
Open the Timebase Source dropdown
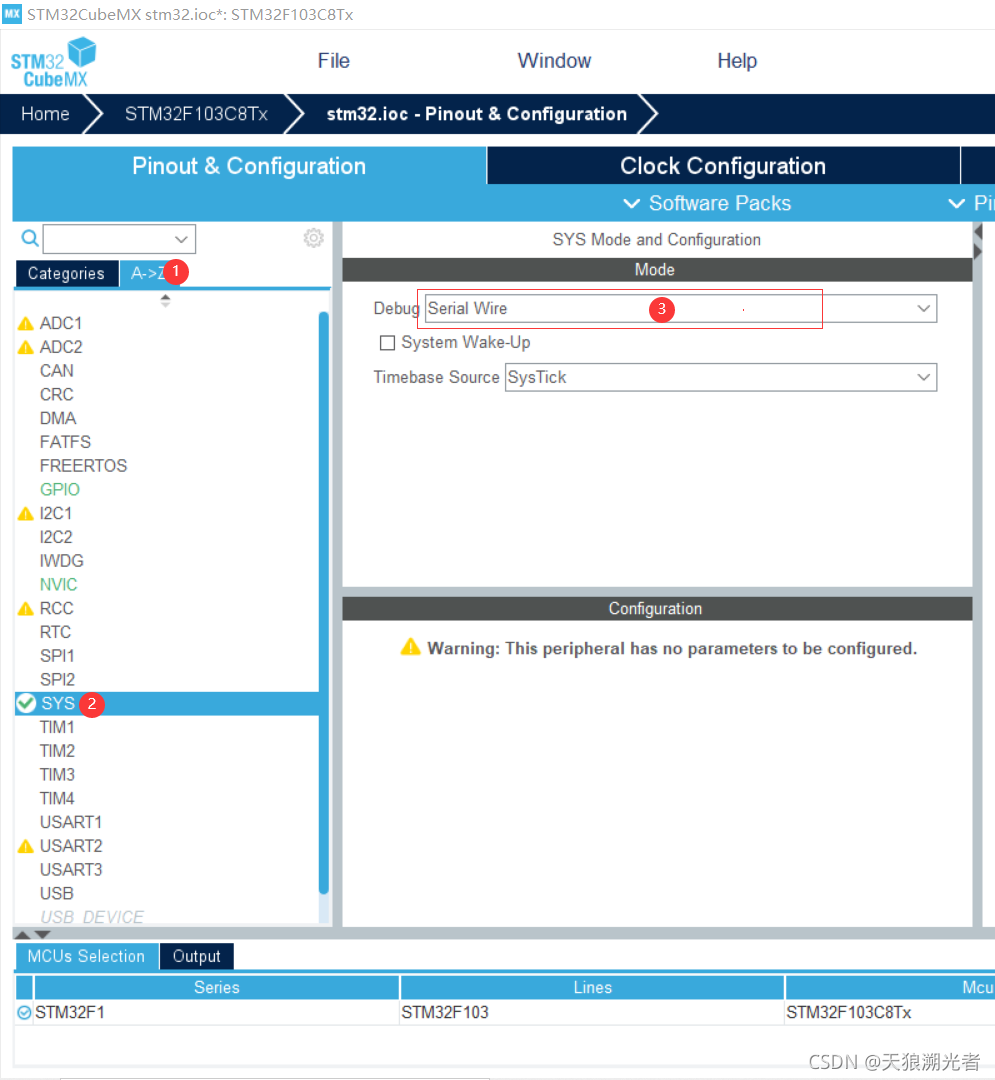tap(924, 377)
